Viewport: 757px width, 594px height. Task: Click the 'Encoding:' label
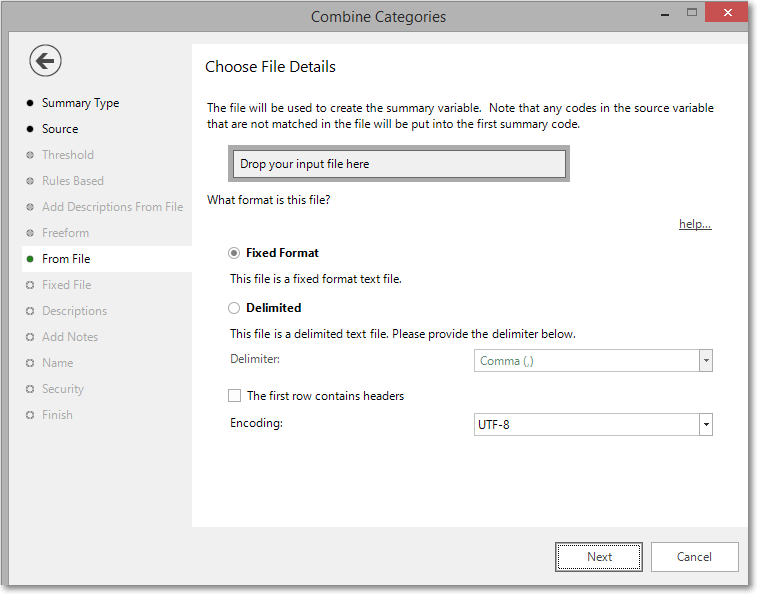(256, 423)
